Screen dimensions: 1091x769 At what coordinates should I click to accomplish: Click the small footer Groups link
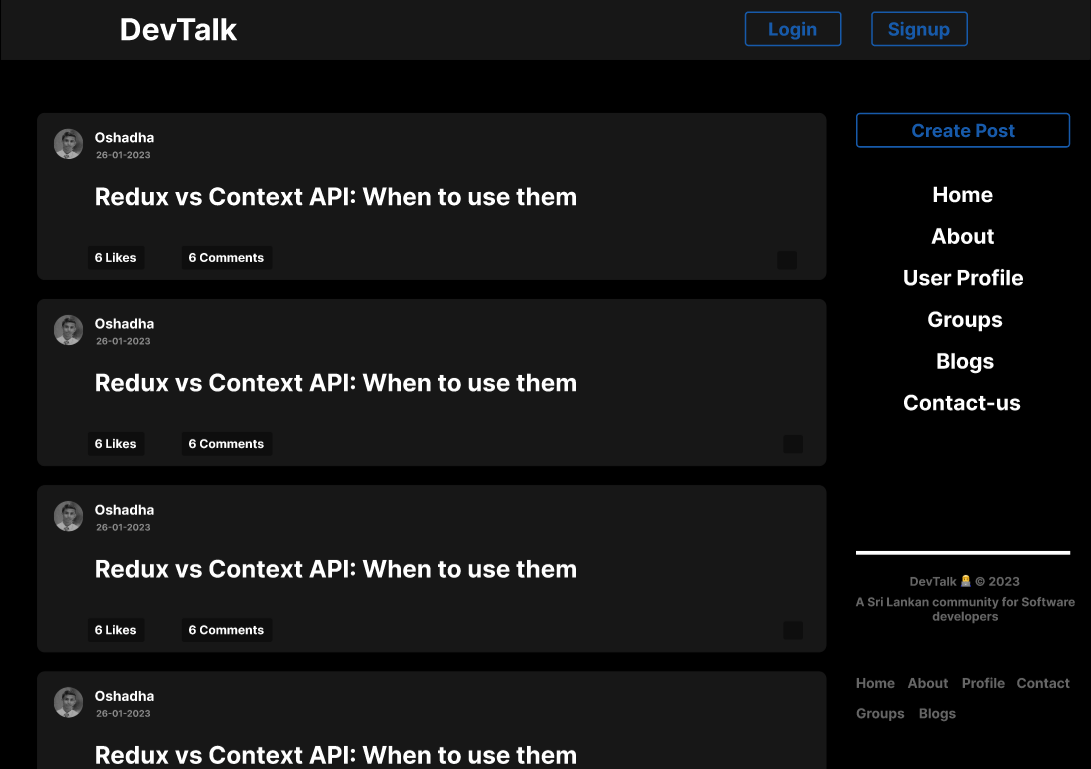pyautogui.click(x=880, y=714)
